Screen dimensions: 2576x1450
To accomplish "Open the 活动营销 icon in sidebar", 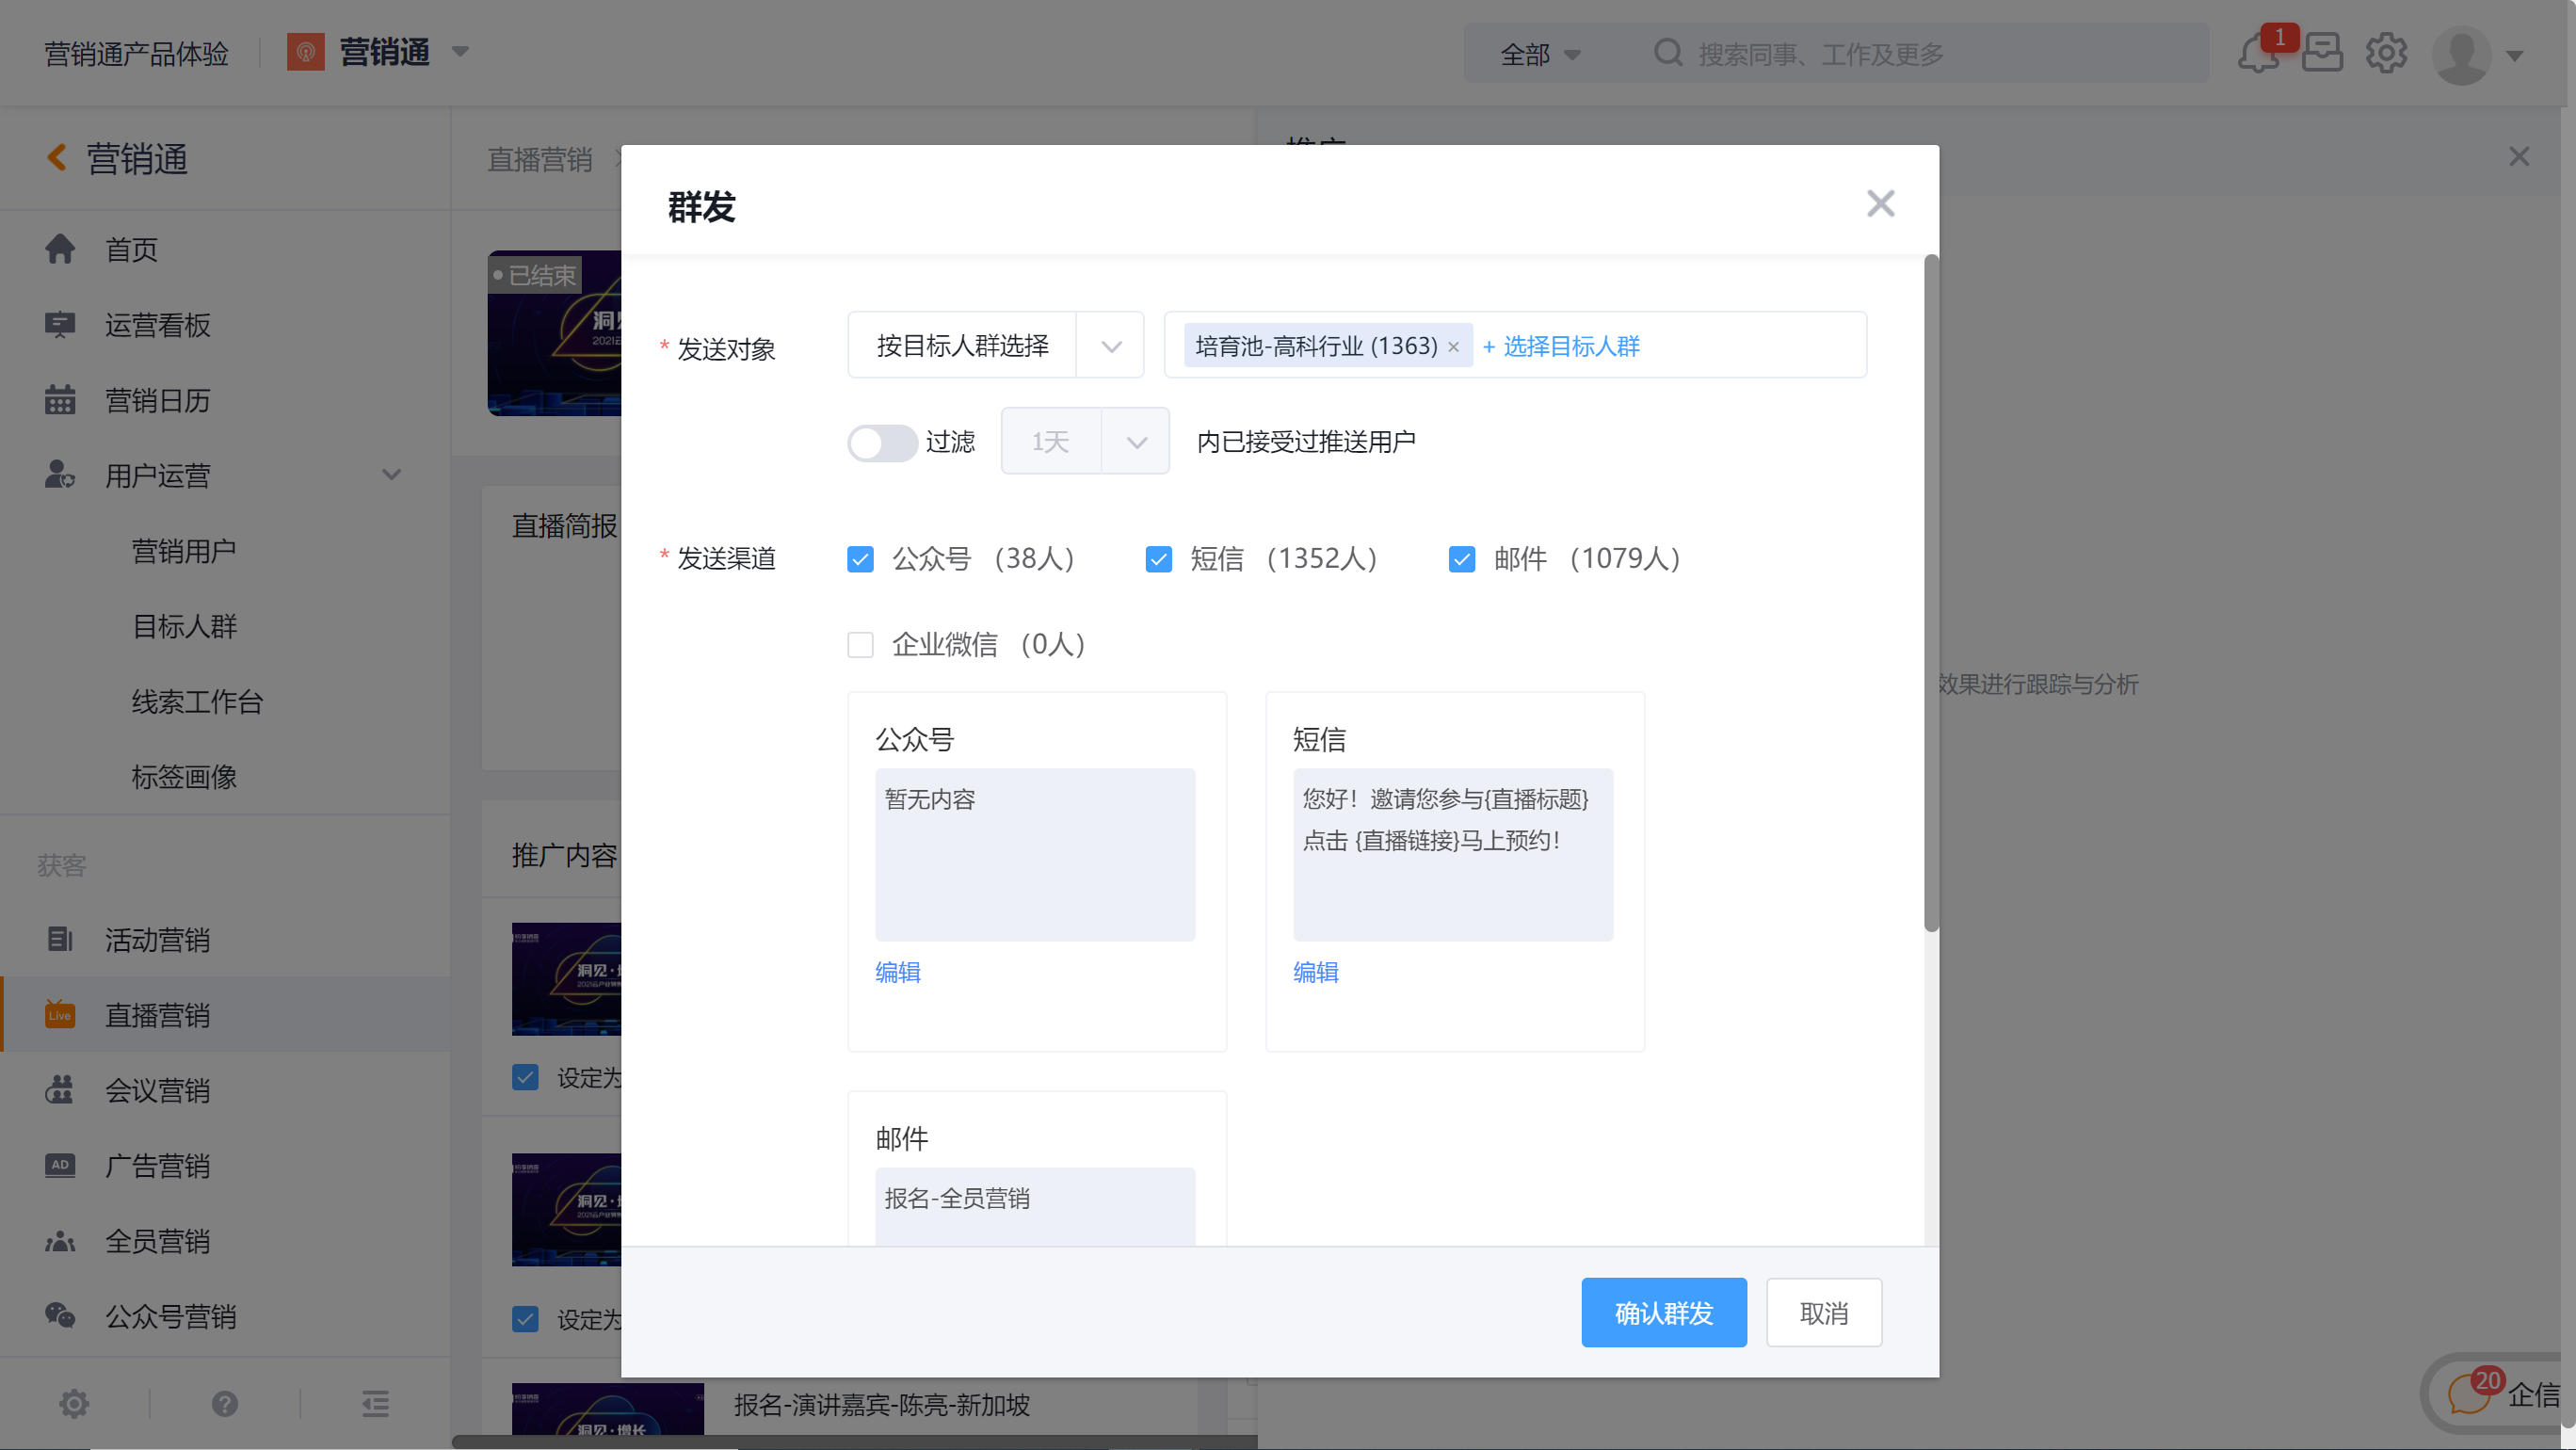I will pos(60,939).
